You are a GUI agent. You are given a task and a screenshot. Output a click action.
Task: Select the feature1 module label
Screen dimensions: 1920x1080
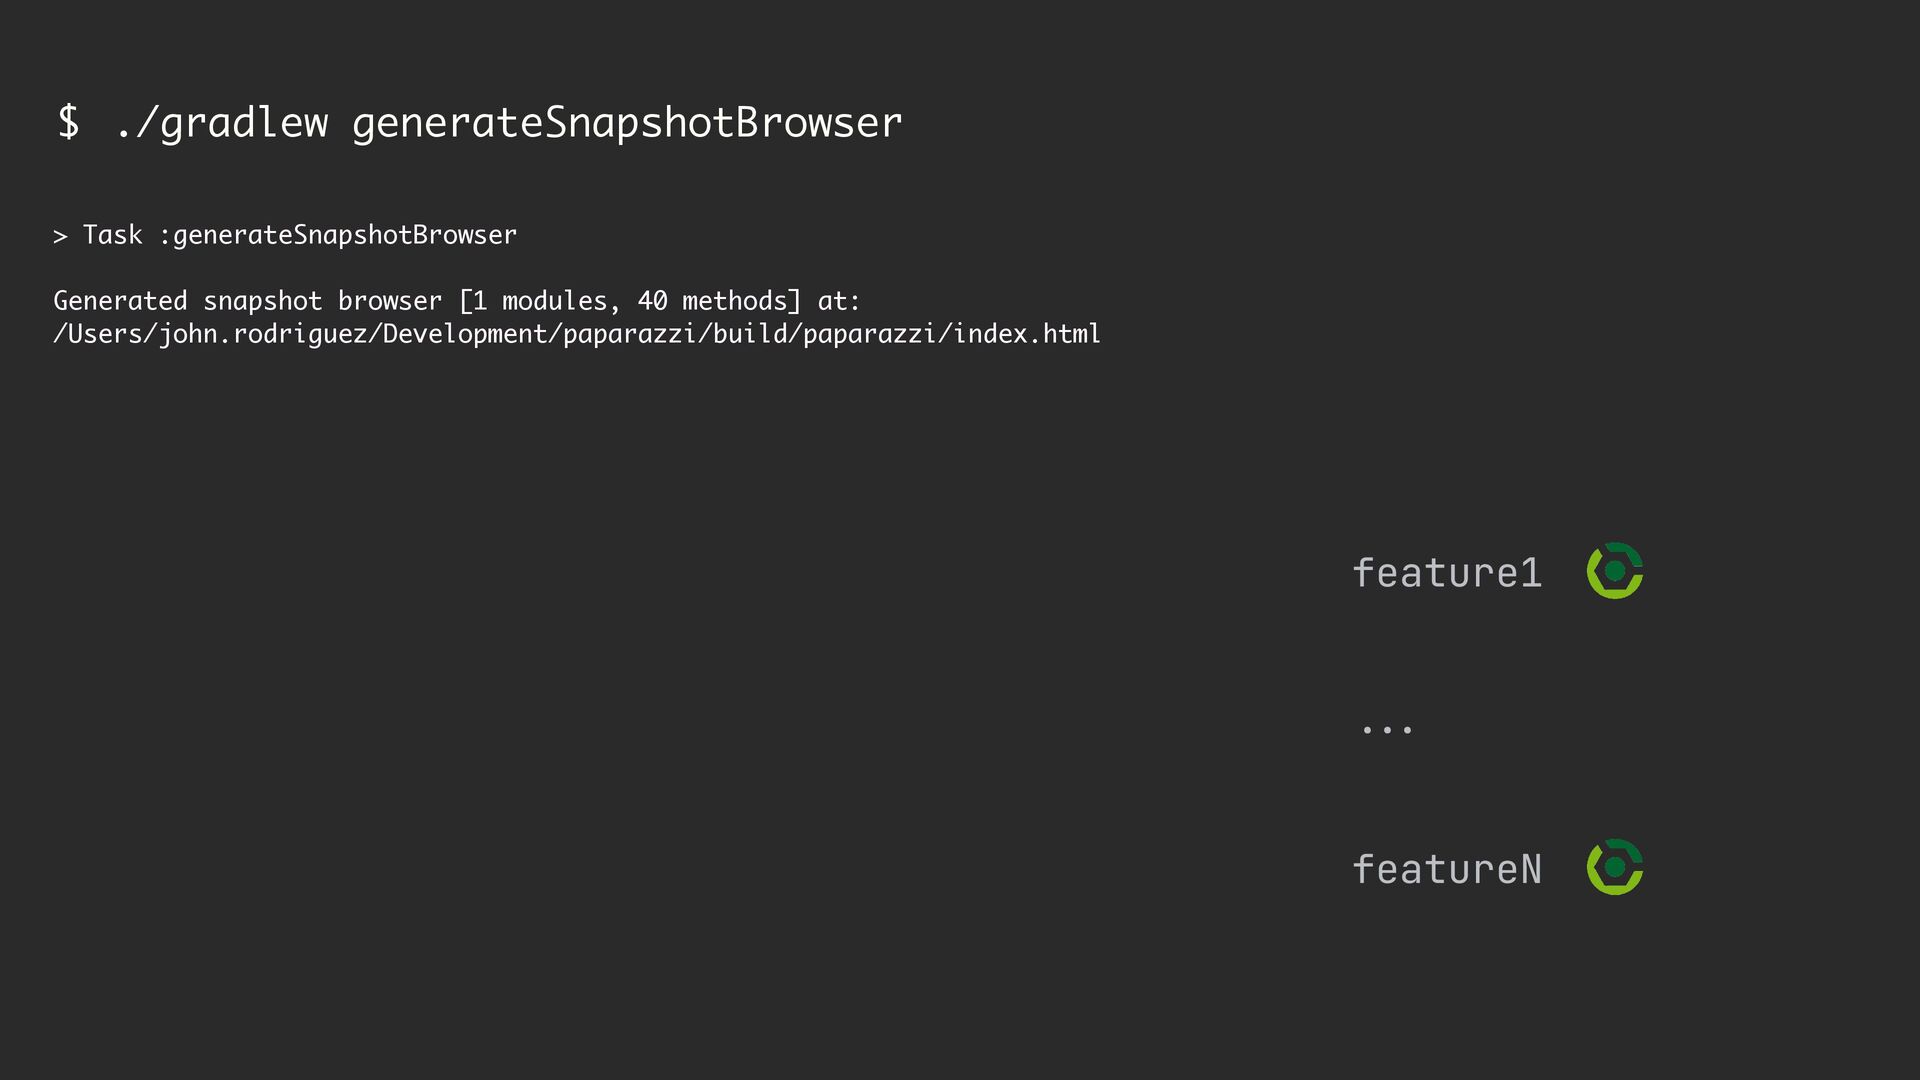[1447, 573]
